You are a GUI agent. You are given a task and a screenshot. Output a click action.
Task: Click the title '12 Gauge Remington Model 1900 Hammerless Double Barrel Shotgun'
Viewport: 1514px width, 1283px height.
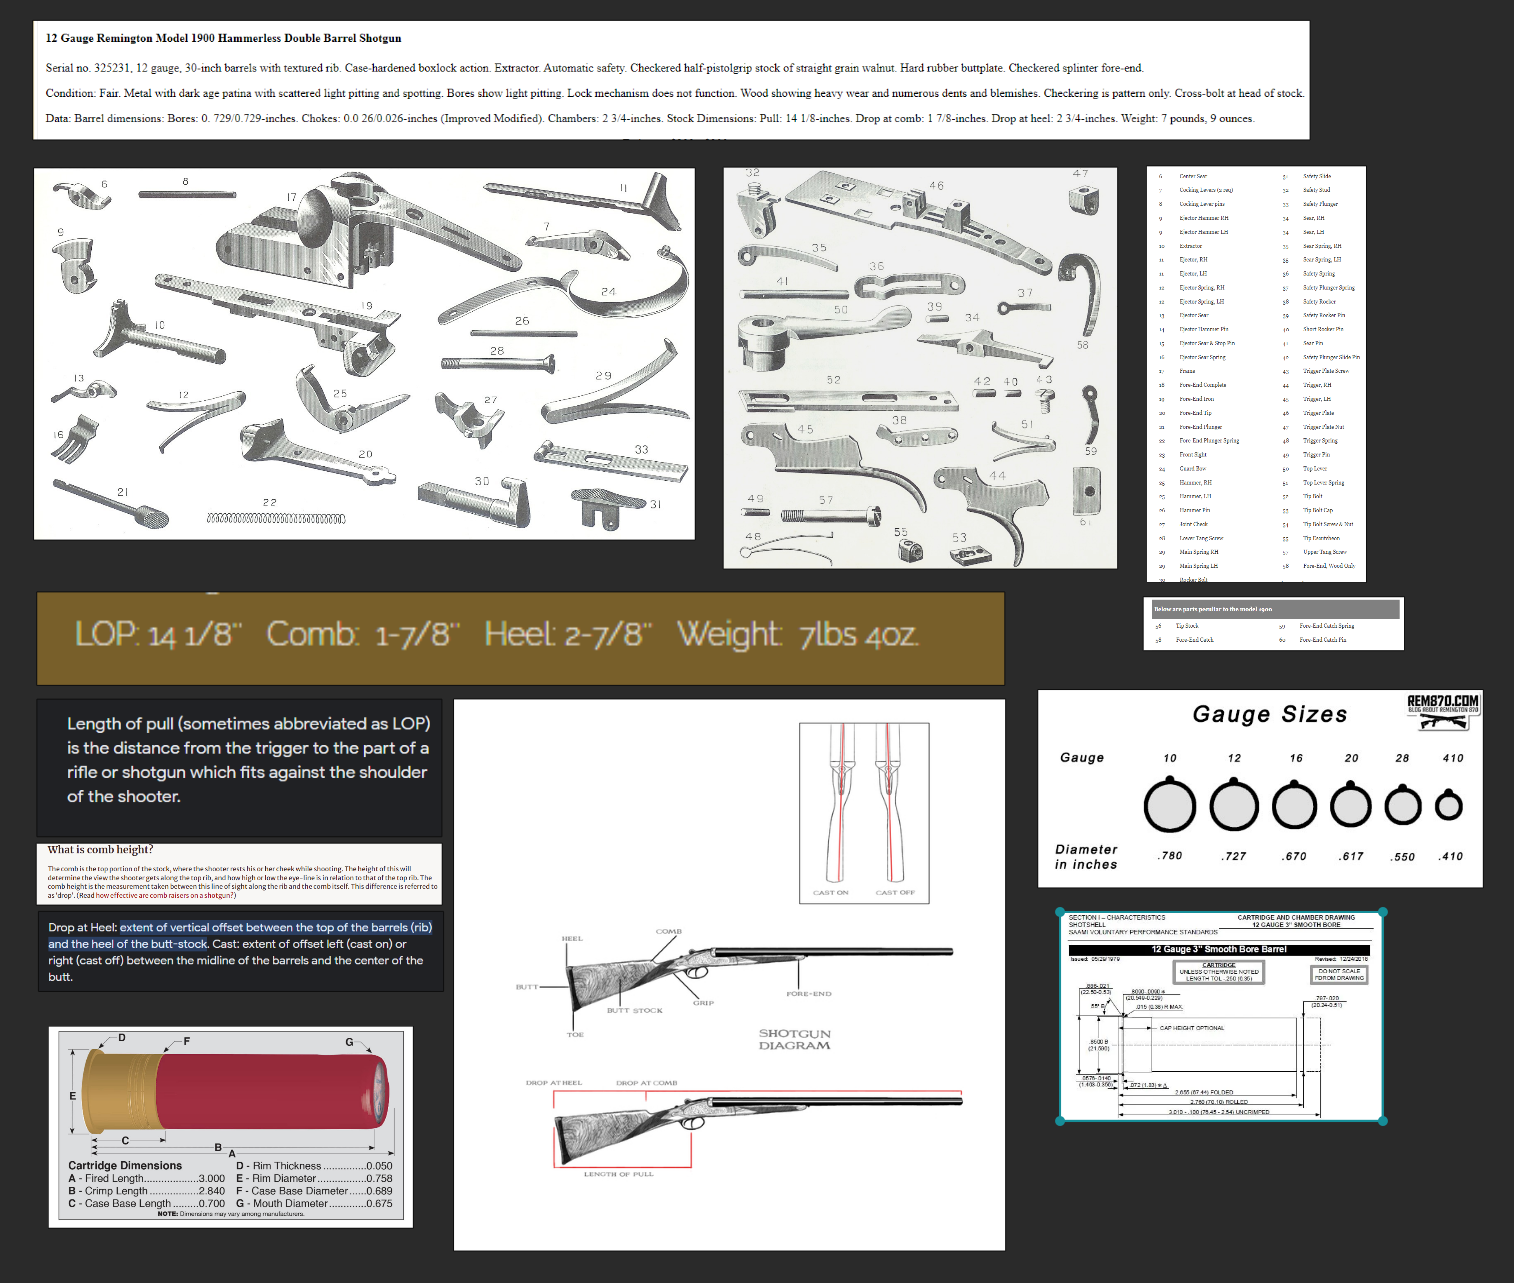pos(223,38)
